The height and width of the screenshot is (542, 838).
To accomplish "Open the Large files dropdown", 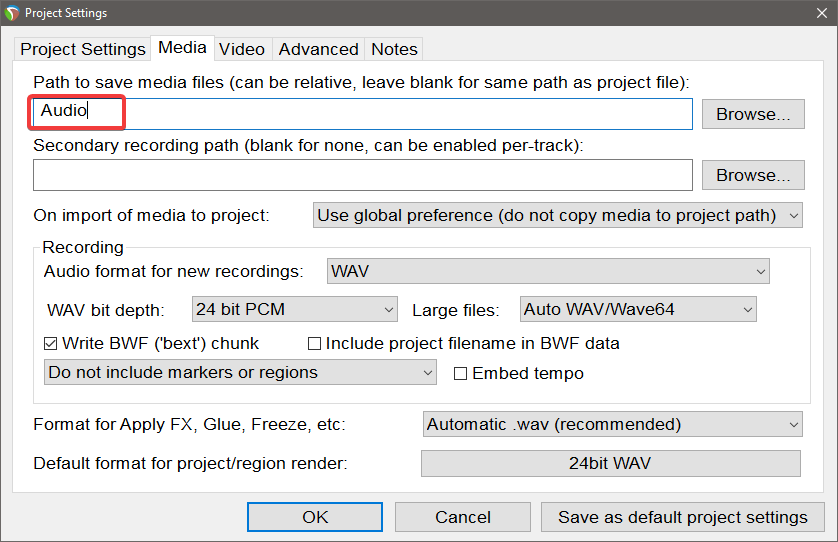I will pyautogui.click(x=638, y=310).
